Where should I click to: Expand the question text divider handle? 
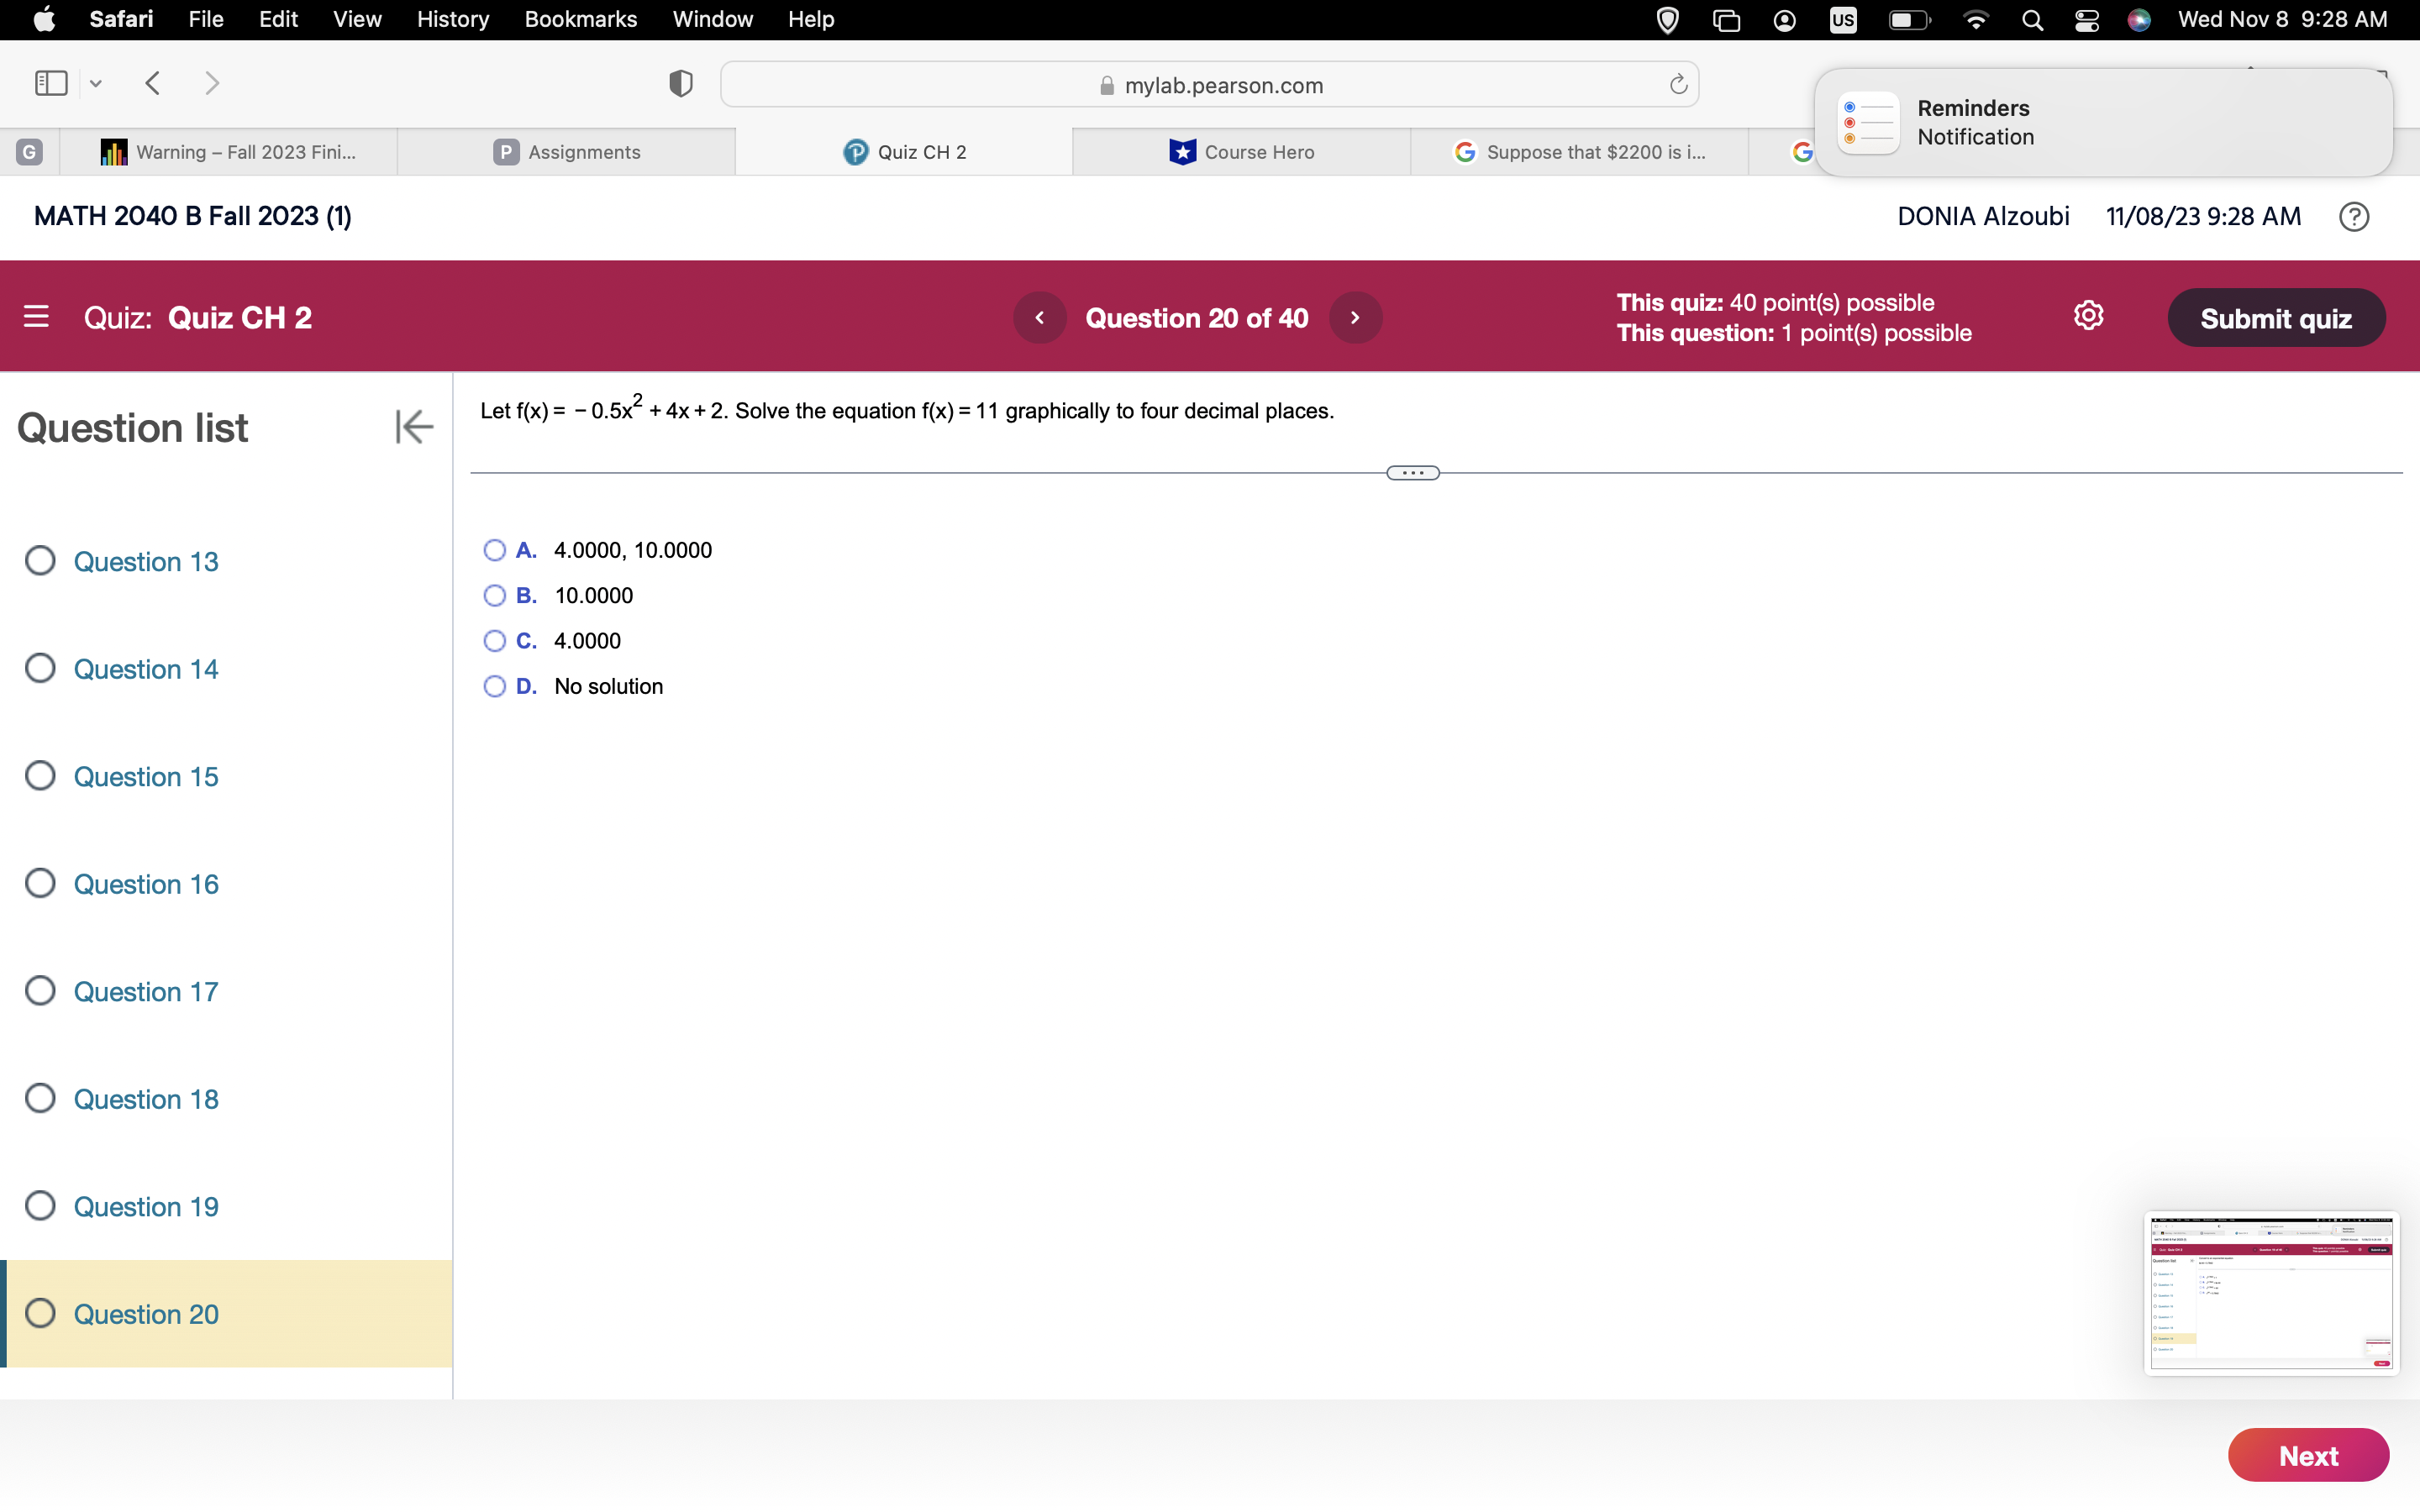[1411, 471]
